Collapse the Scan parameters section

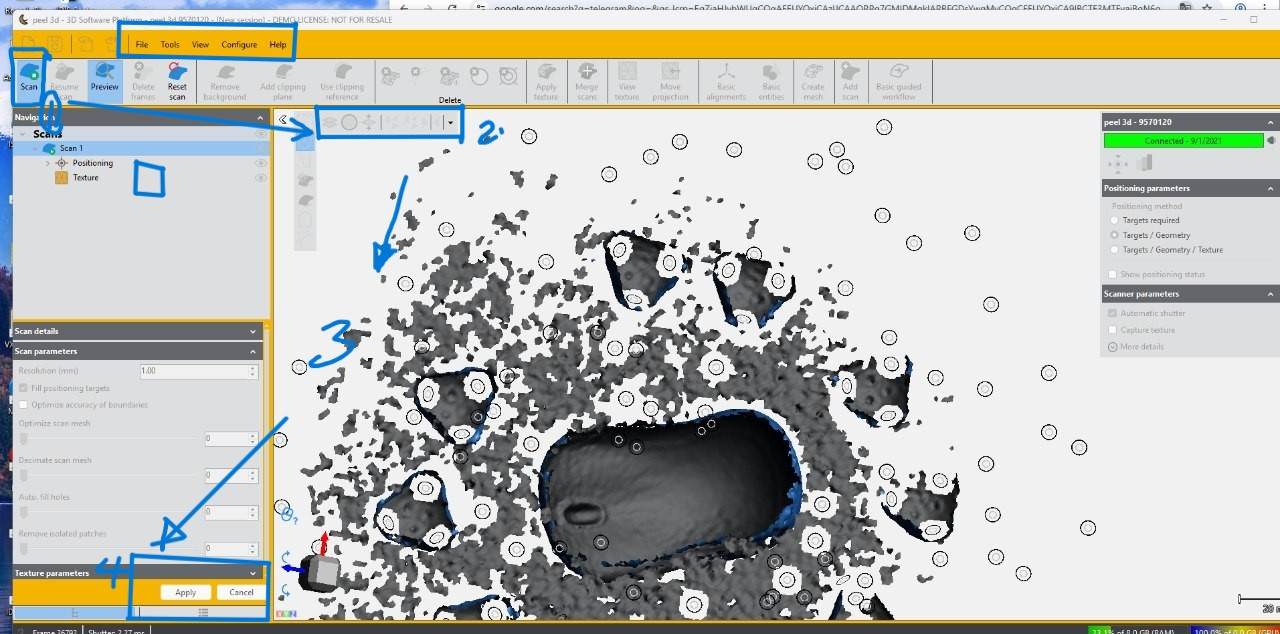tap(254, 351)
